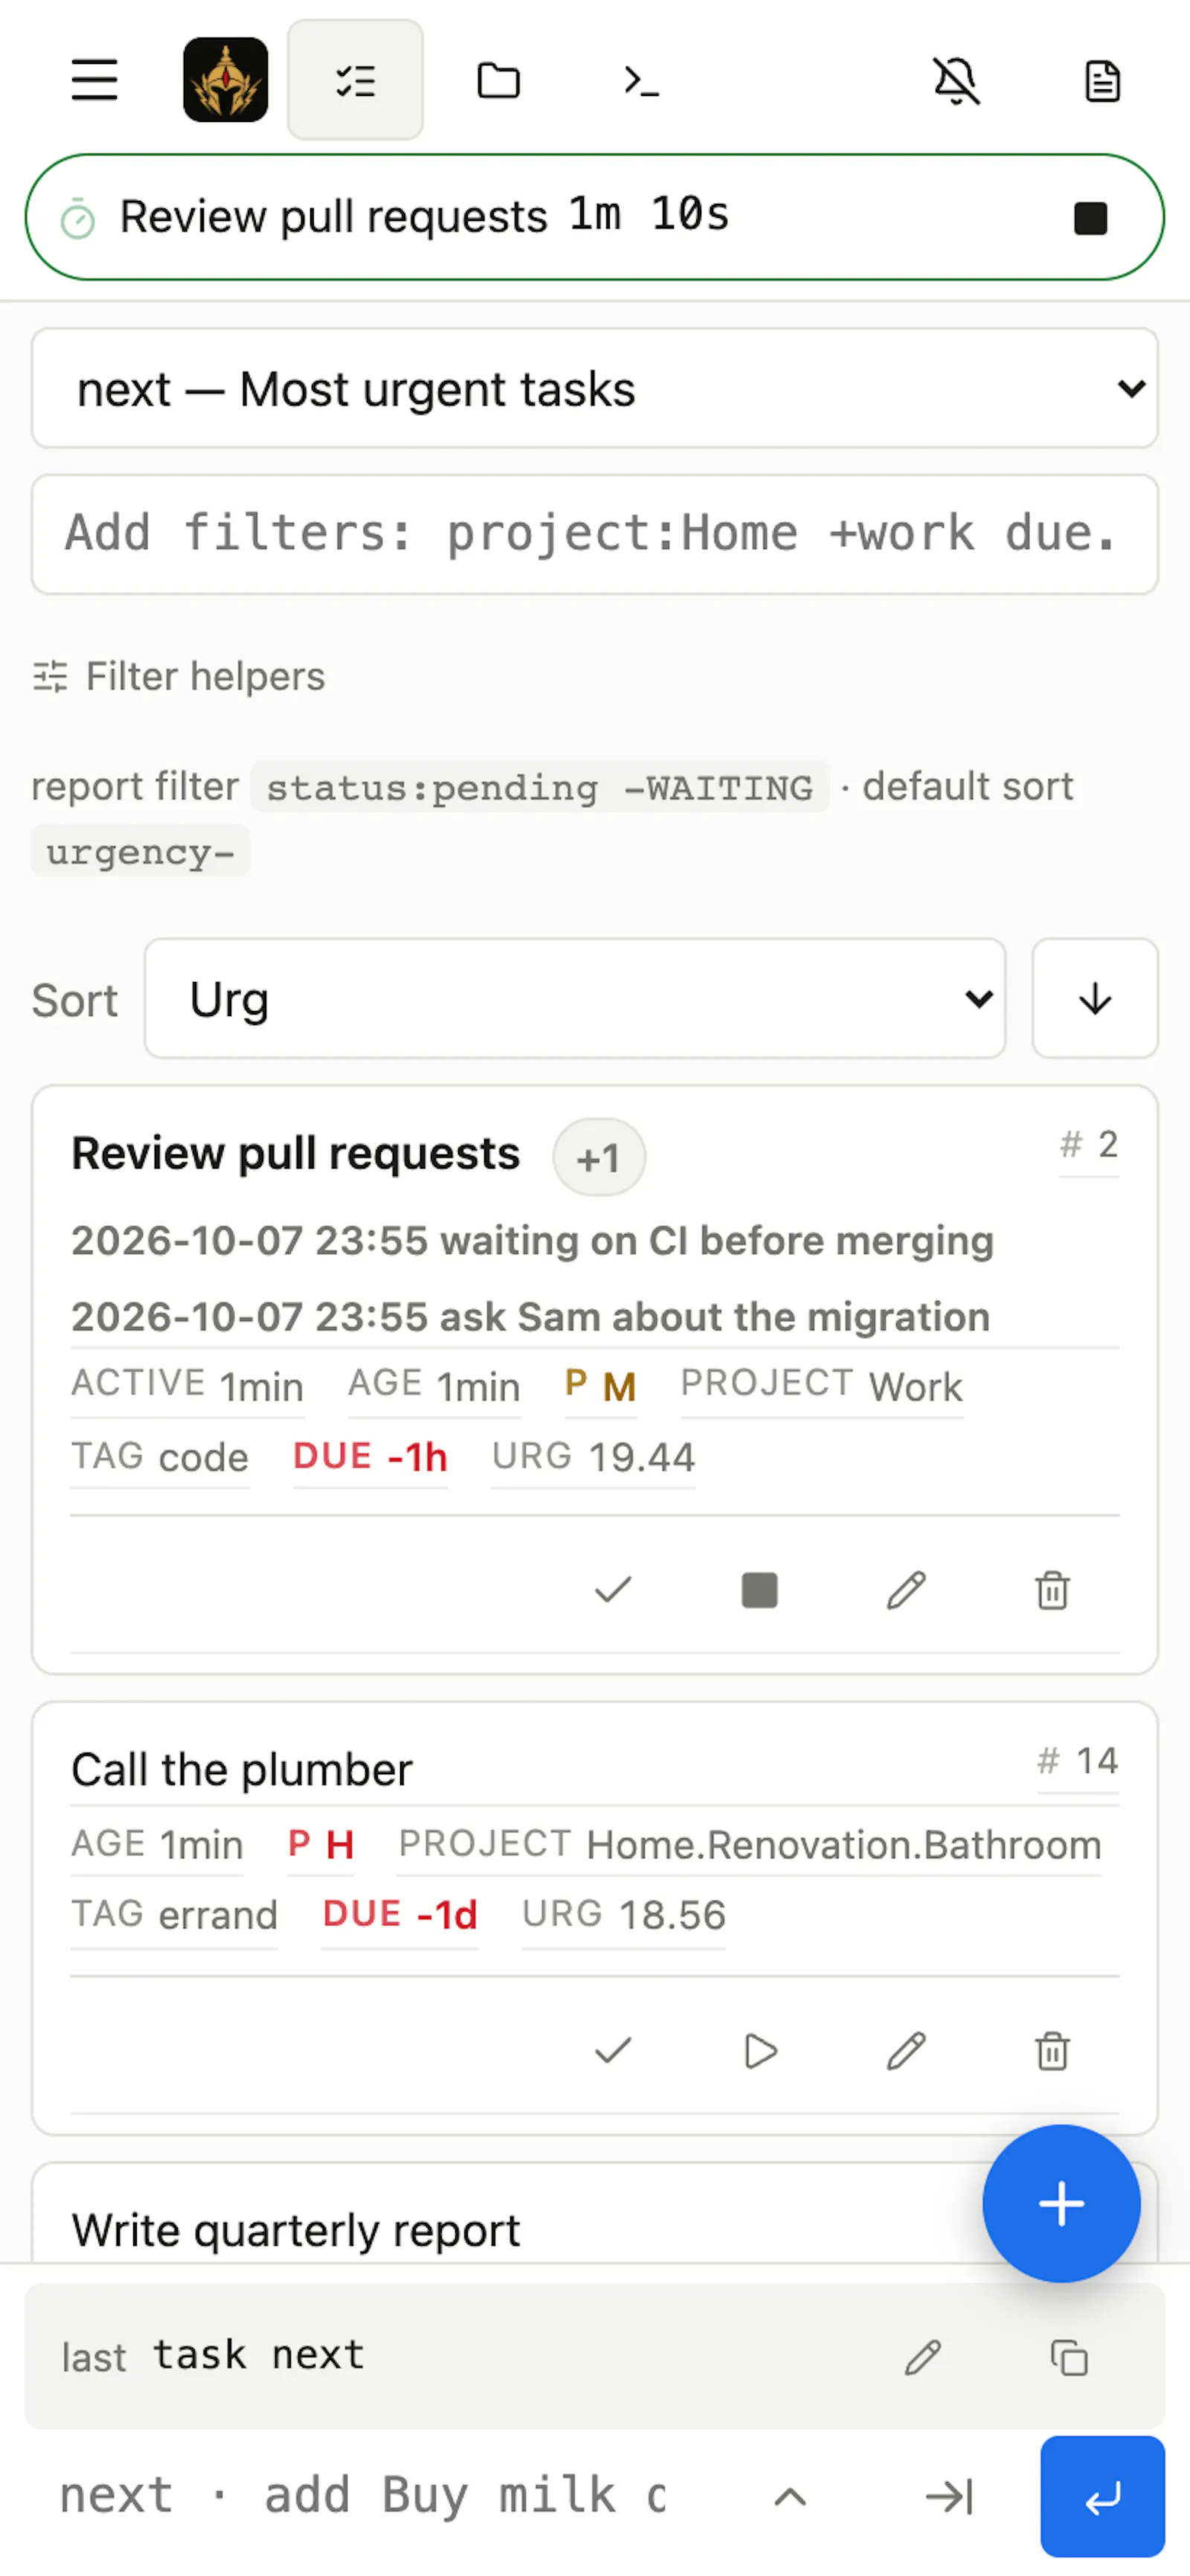Focus the Add filters input field

tap(594, 534)
